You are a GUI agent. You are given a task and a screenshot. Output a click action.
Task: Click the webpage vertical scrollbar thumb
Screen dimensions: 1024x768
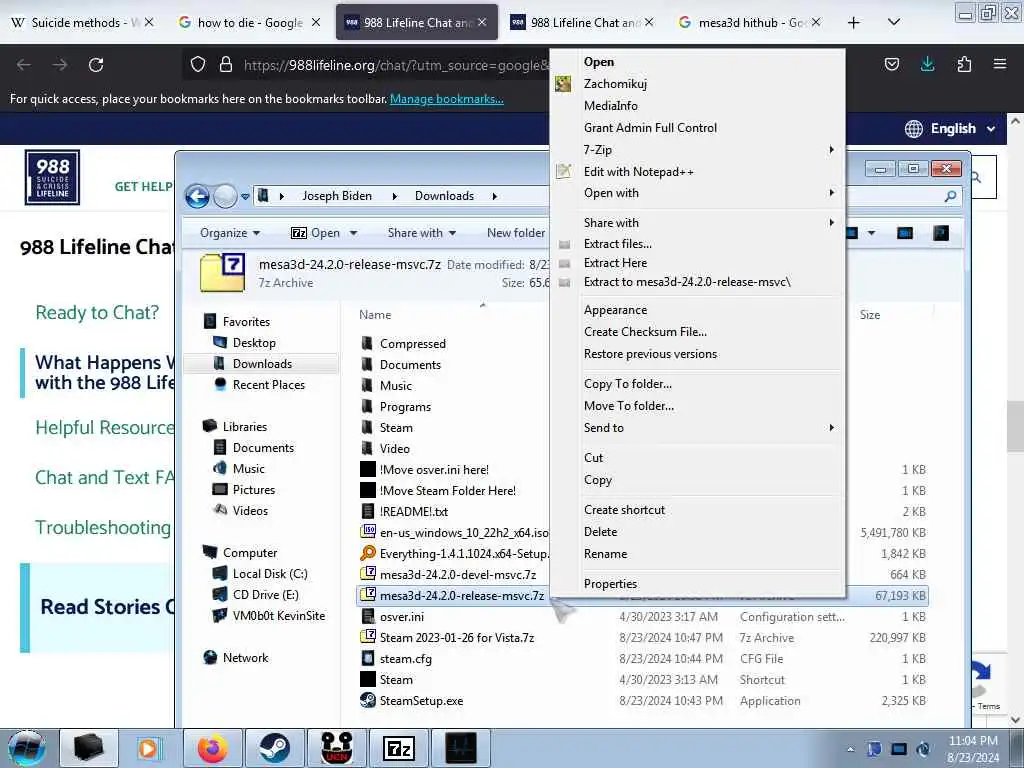pos(1015,426)
